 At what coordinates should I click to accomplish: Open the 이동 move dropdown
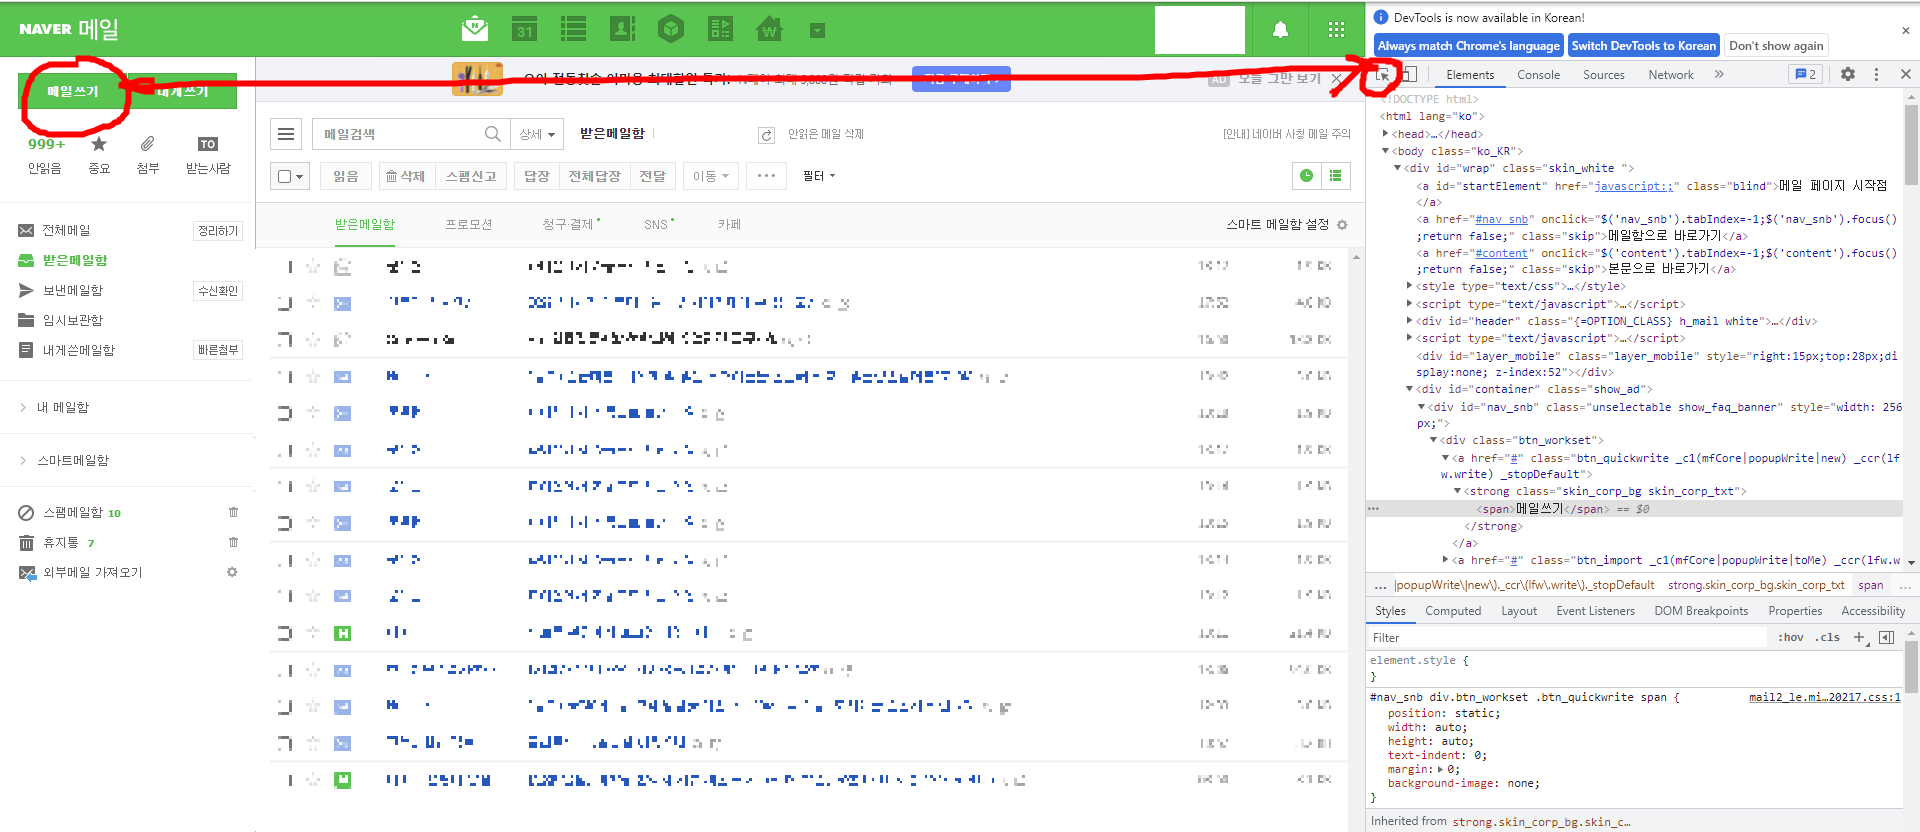tap(711, 176)
